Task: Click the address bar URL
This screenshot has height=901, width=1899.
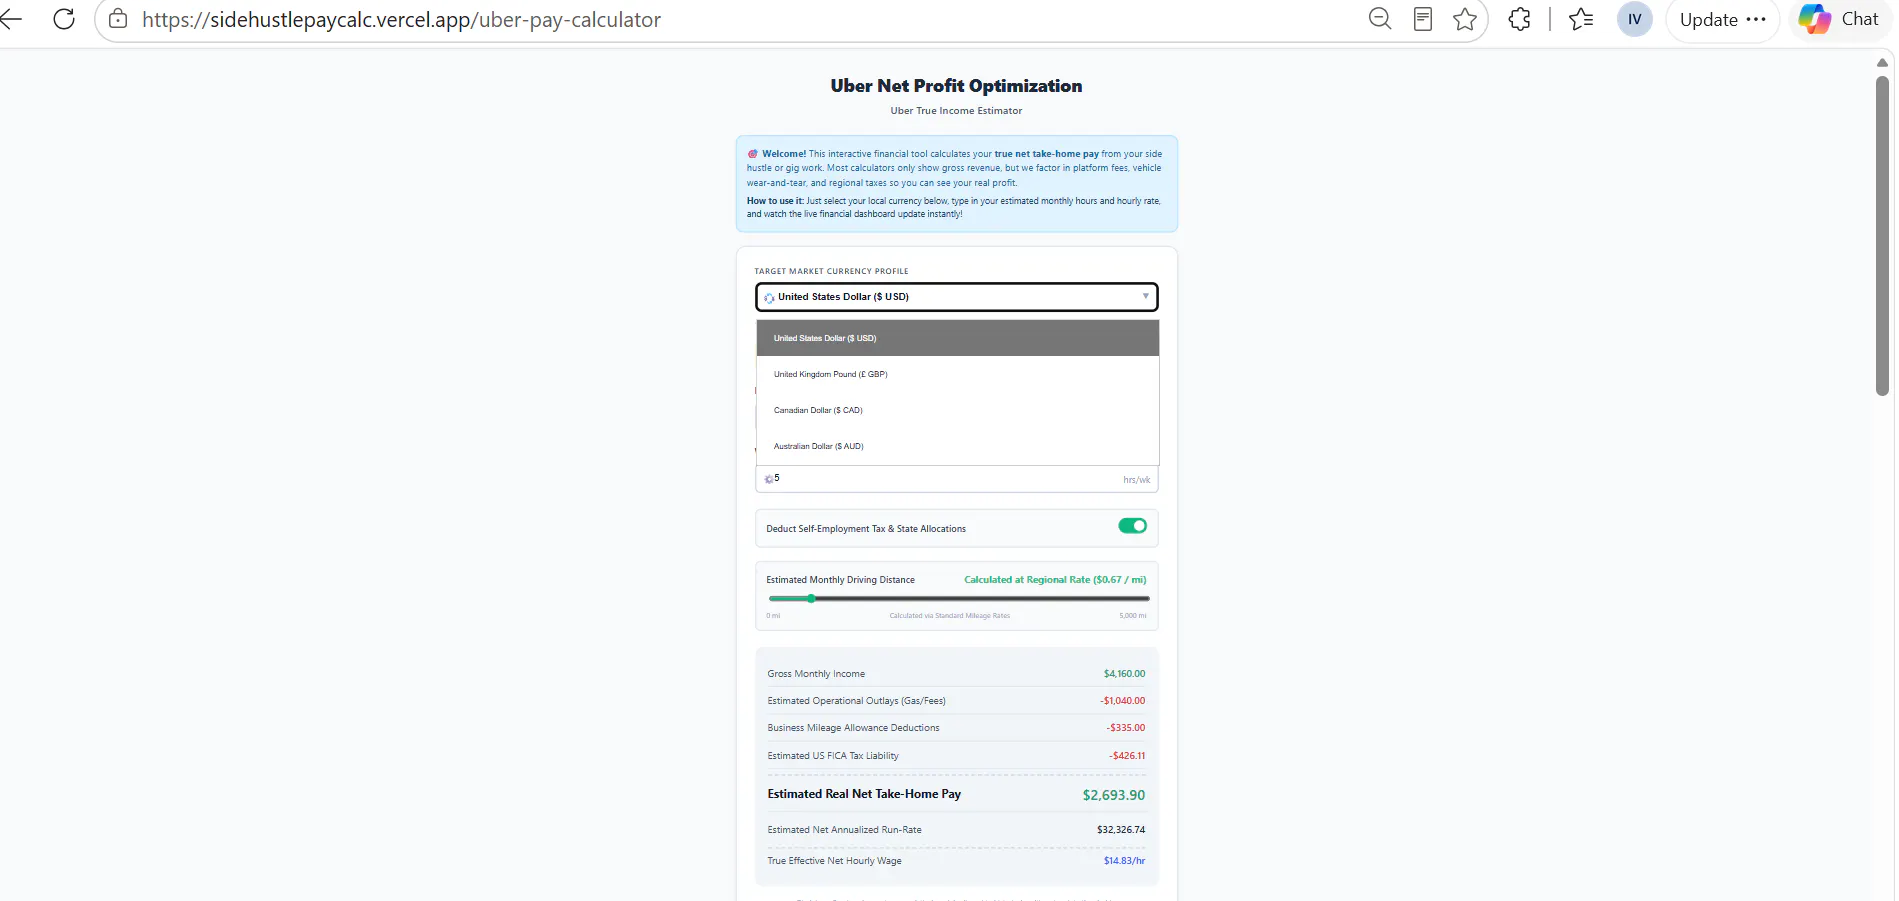Action: coord(401,20)
